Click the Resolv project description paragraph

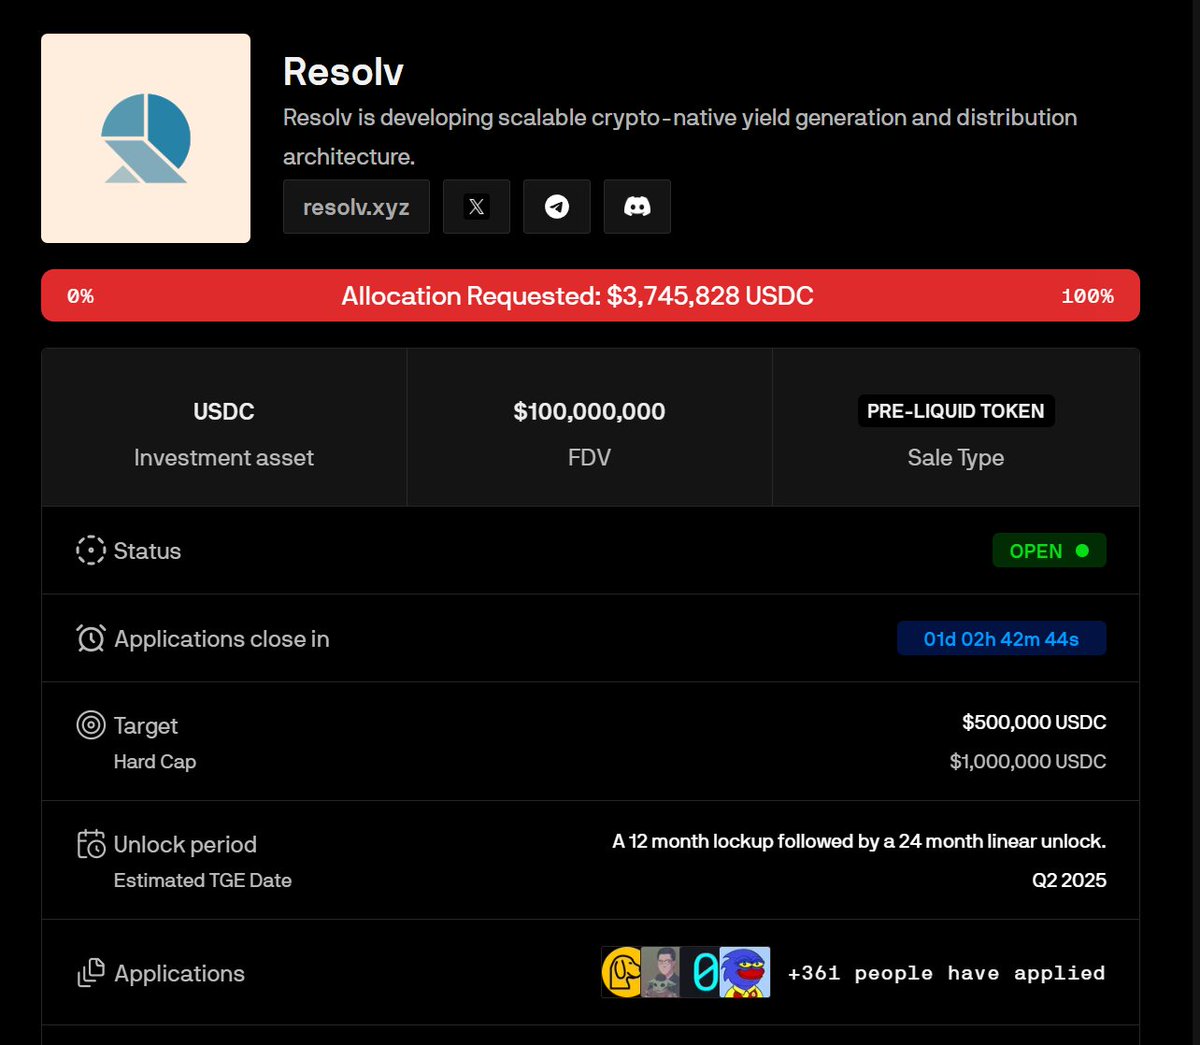click(680, 137)
